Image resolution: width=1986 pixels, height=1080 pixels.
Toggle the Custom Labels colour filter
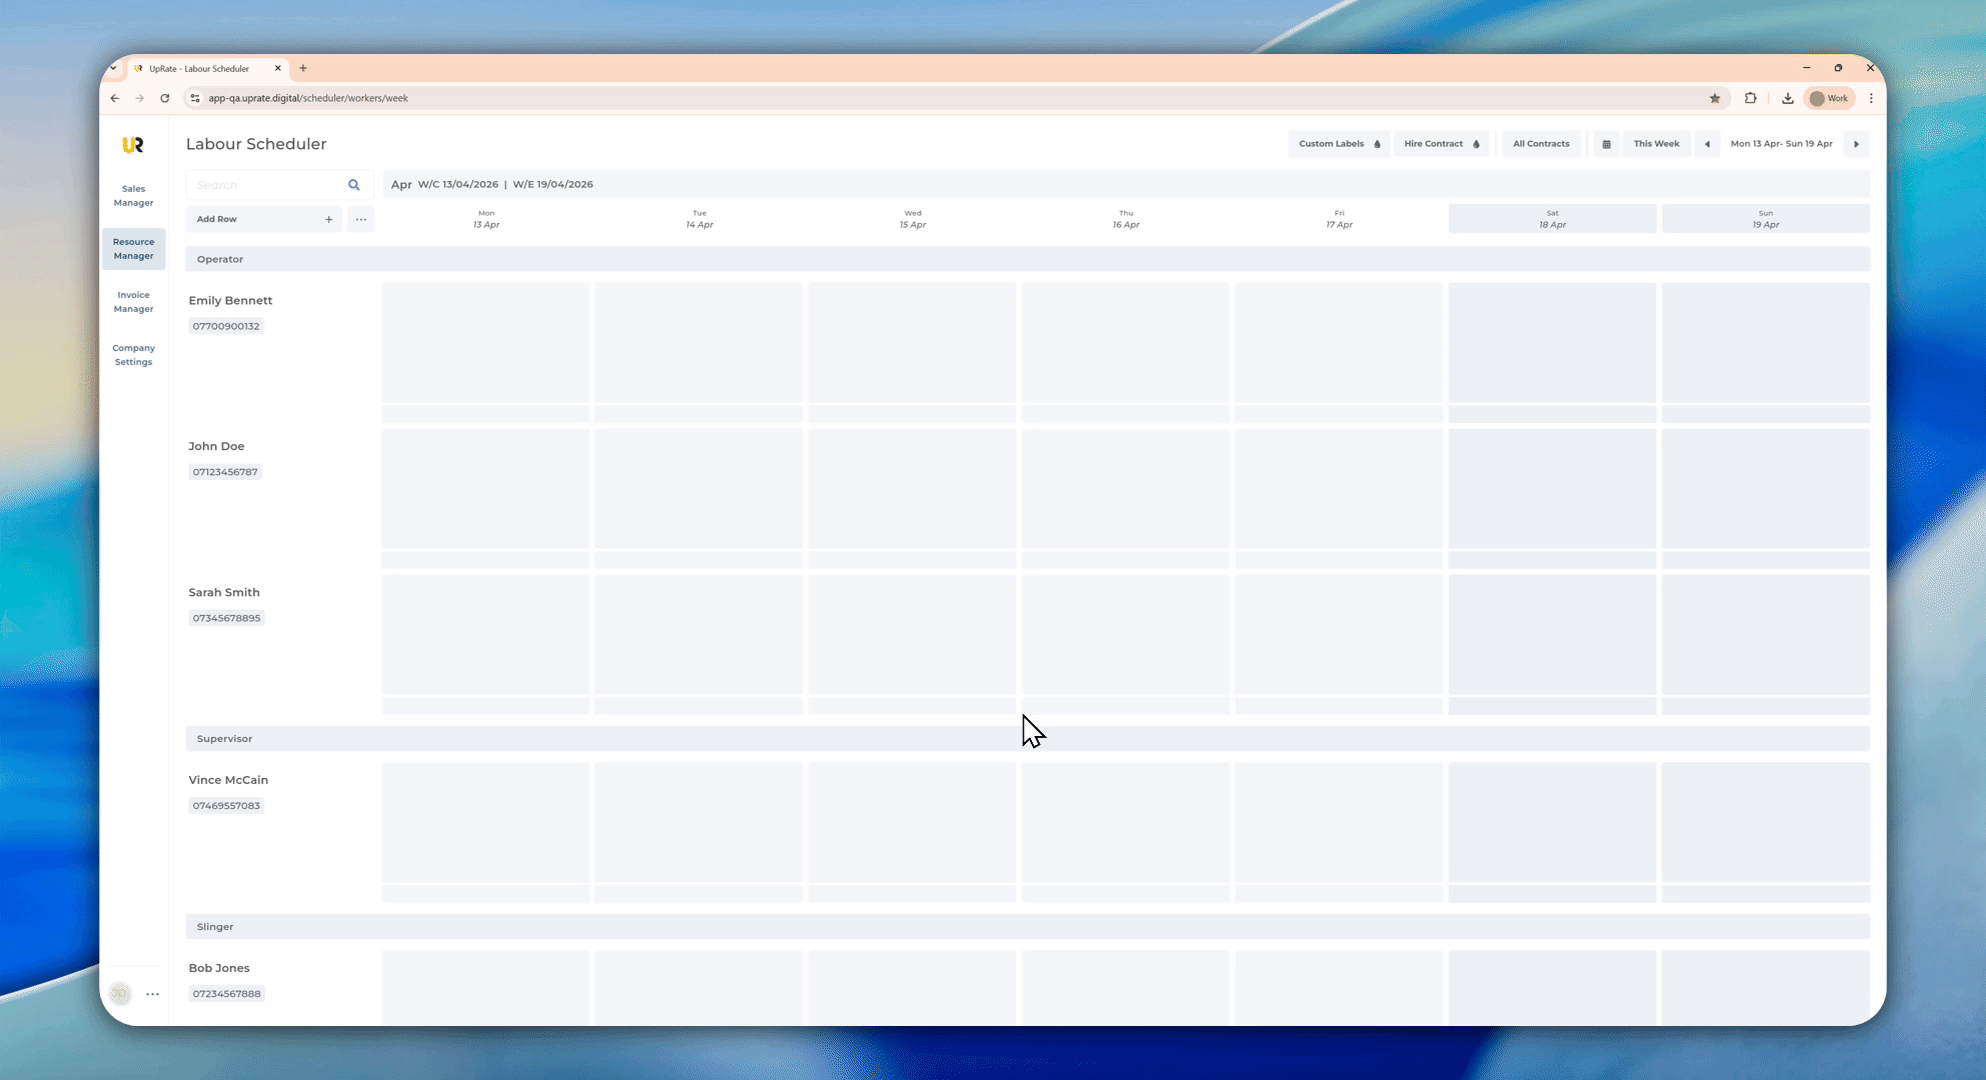pyautogui.click(x=1339, y=144)
